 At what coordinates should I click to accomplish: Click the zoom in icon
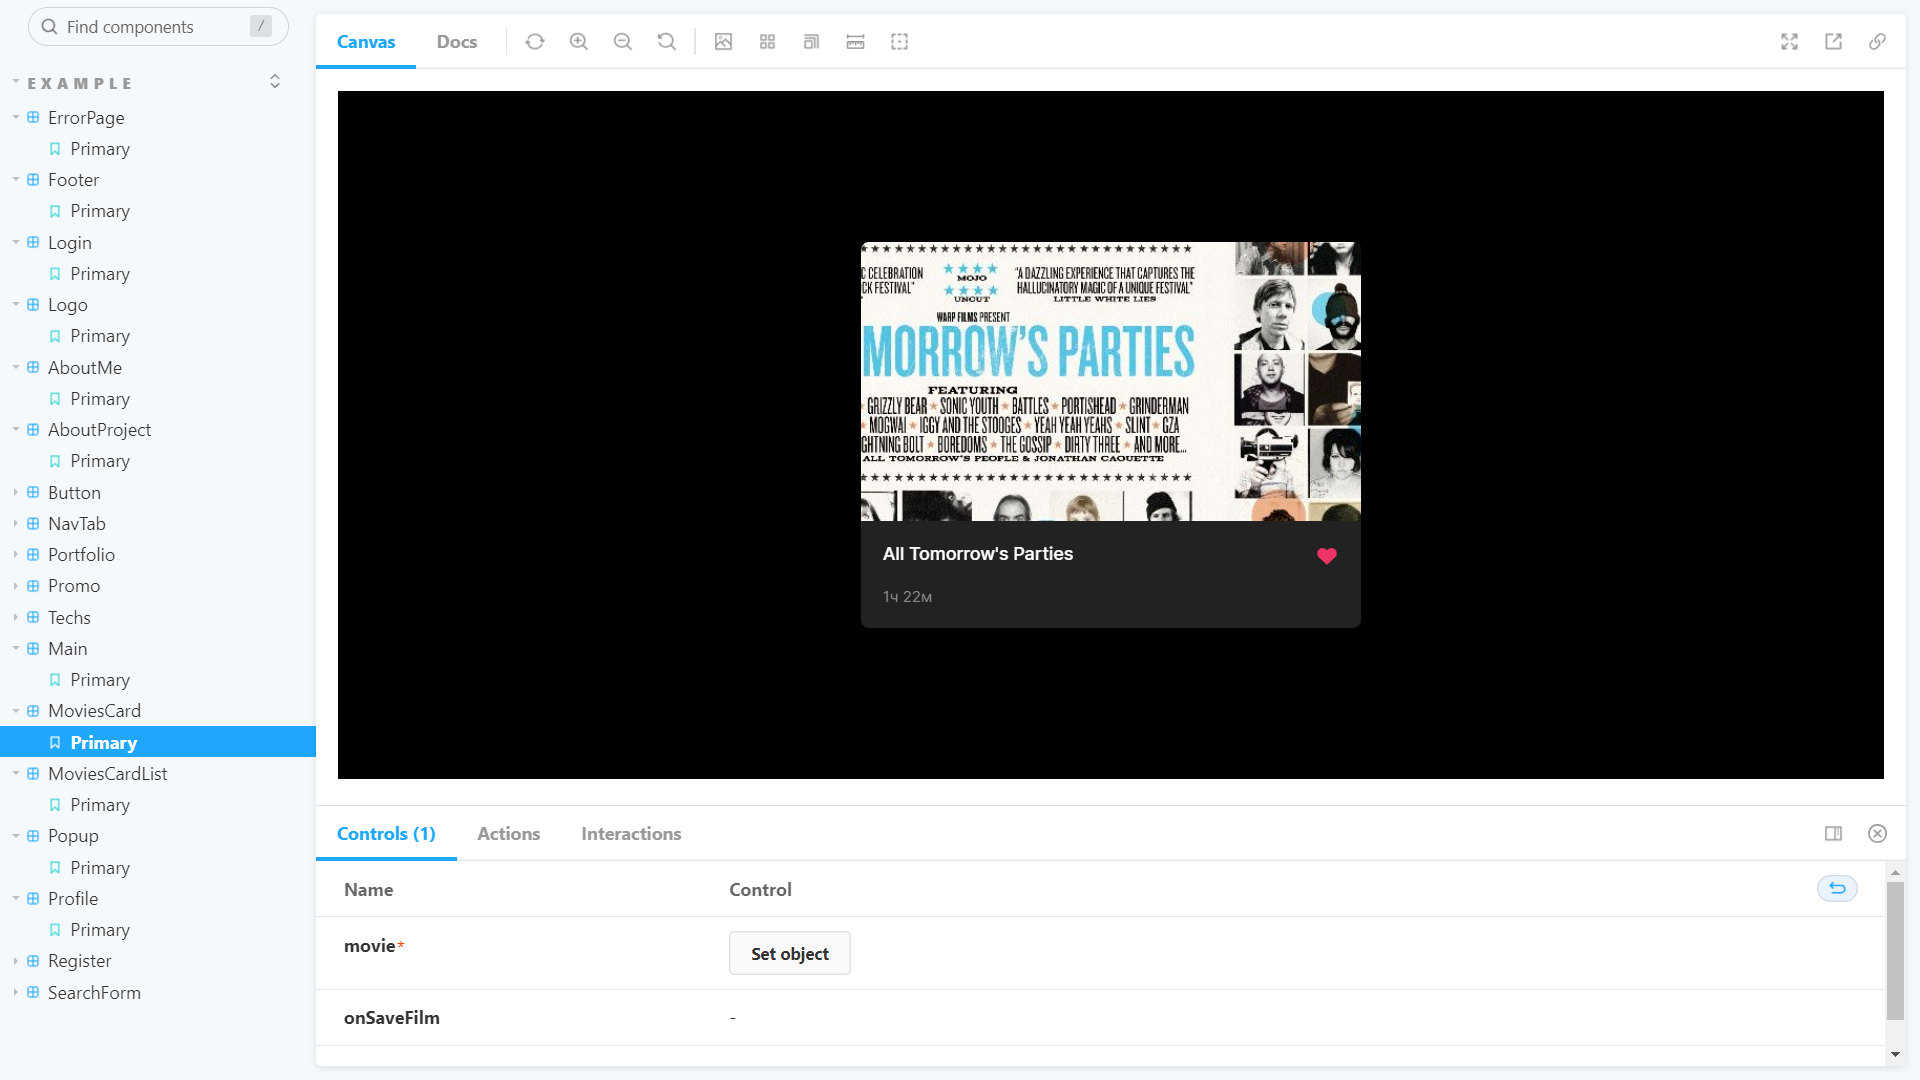pos(579,42)
